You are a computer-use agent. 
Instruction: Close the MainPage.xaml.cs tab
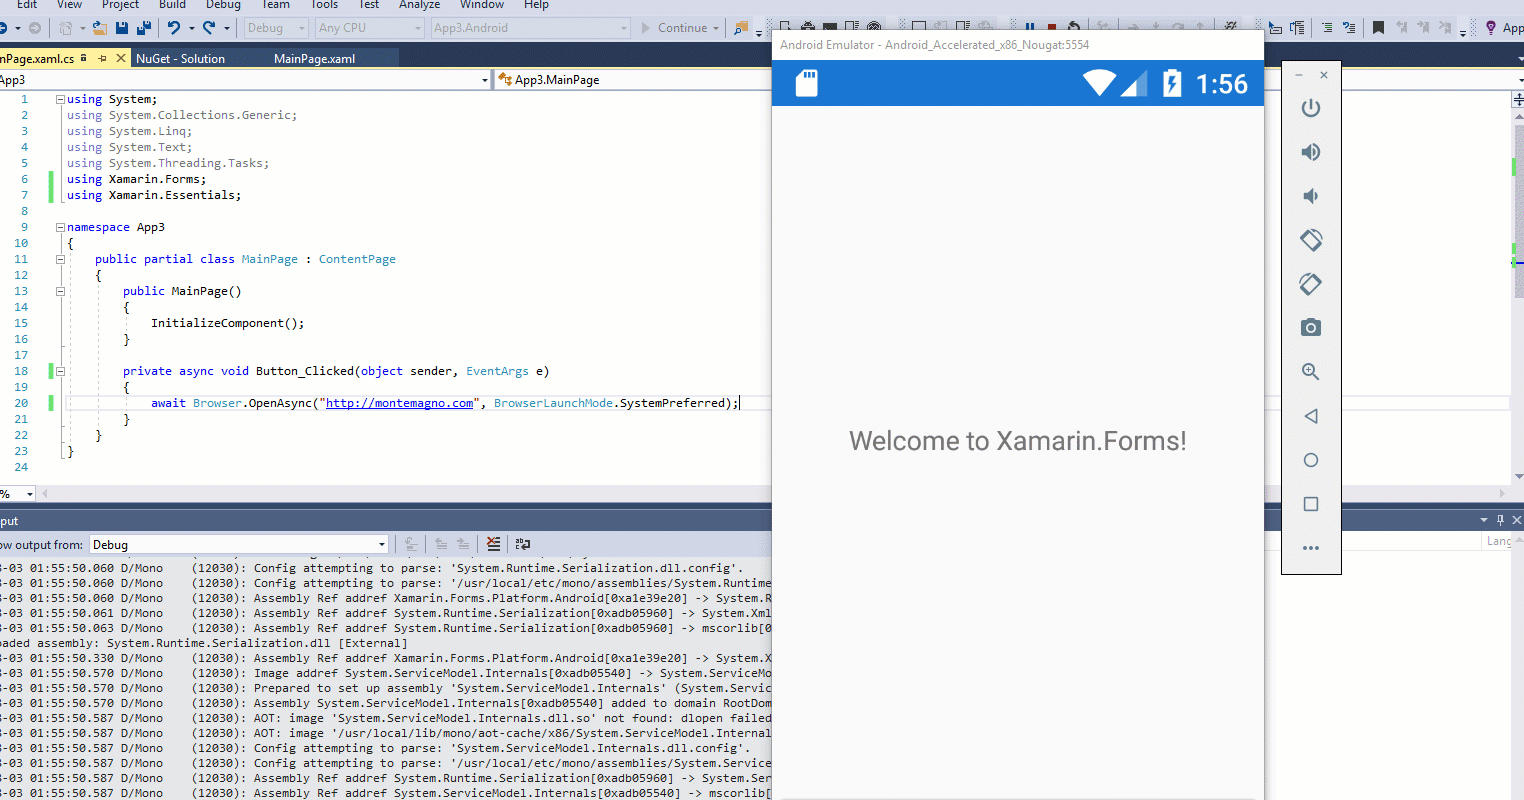point(122,59)
